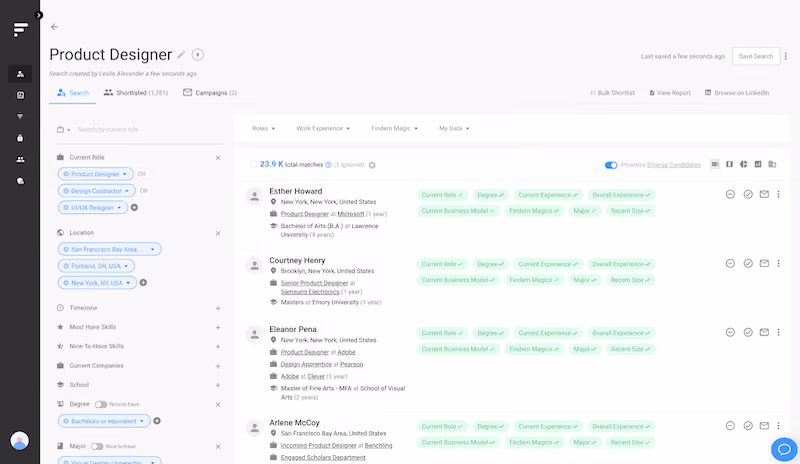
Task: Remove the Location filter section
Action: coord(218,233)
